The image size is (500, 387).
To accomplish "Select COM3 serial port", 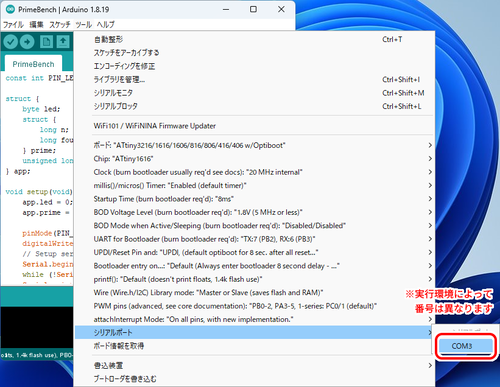I will (466, 346).
